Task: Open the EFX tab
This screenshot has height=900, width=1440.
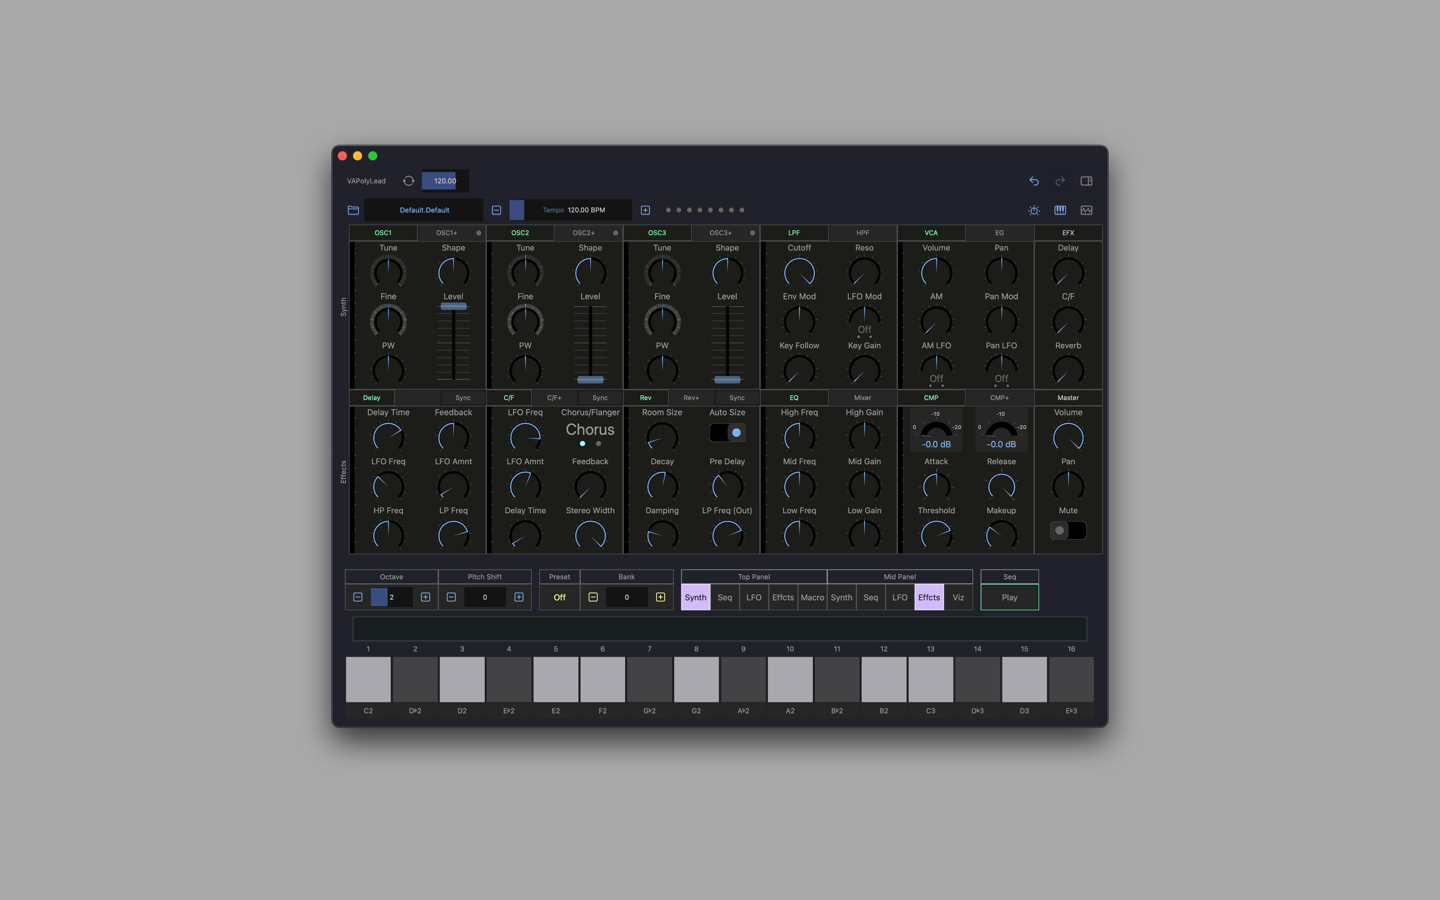Action: (1068, 233)
